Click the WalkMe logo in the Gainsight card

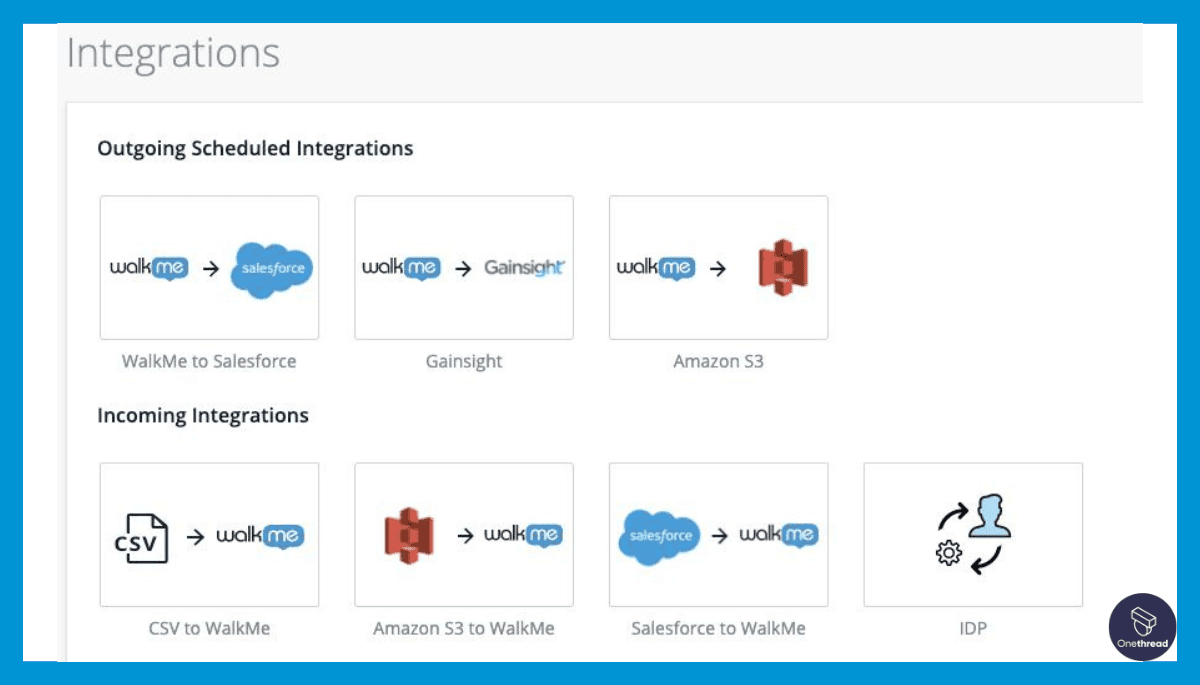click(x=402, y=267)
